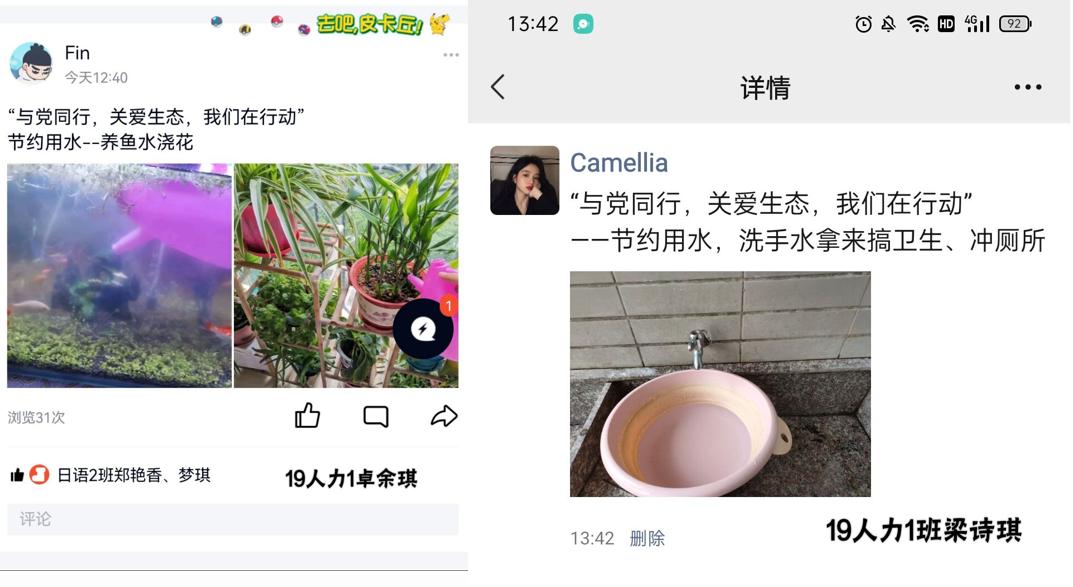
Task: Tap the green app icon in status bar
Action: (583, 24)
